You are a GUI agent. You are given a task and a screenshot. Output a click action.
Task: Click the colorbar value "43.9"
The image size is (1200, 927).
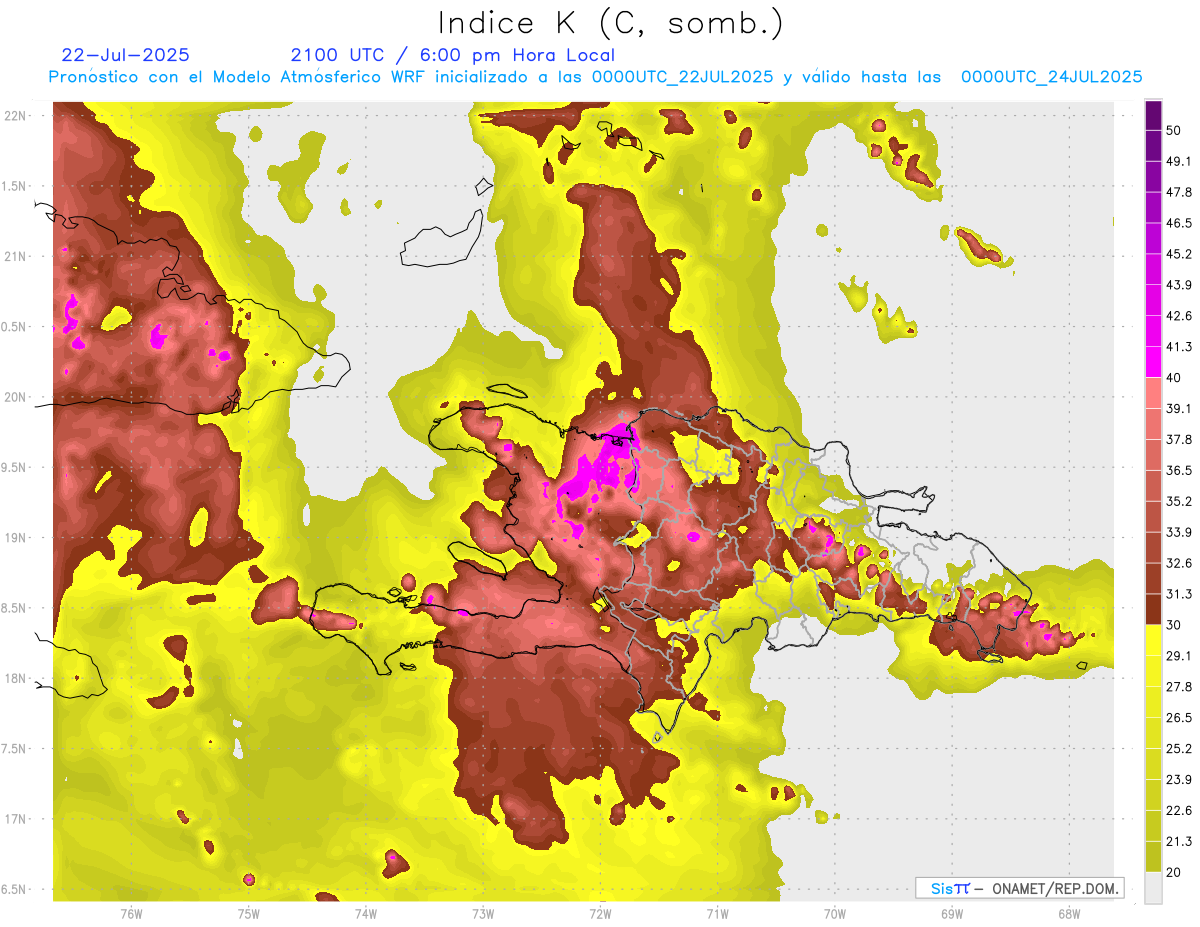1179,285
